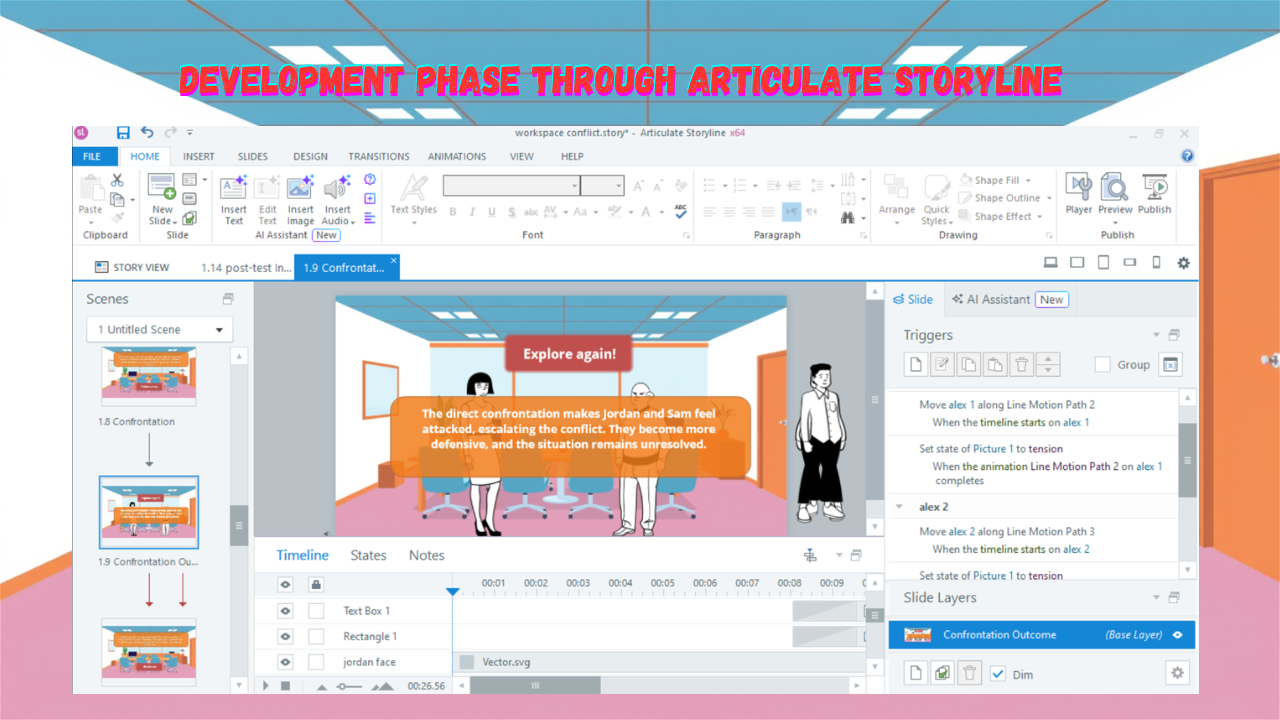Create a new trigger in the Triggers panel
This screenshot has width=1280, height=720.
[x=915, y=365]
